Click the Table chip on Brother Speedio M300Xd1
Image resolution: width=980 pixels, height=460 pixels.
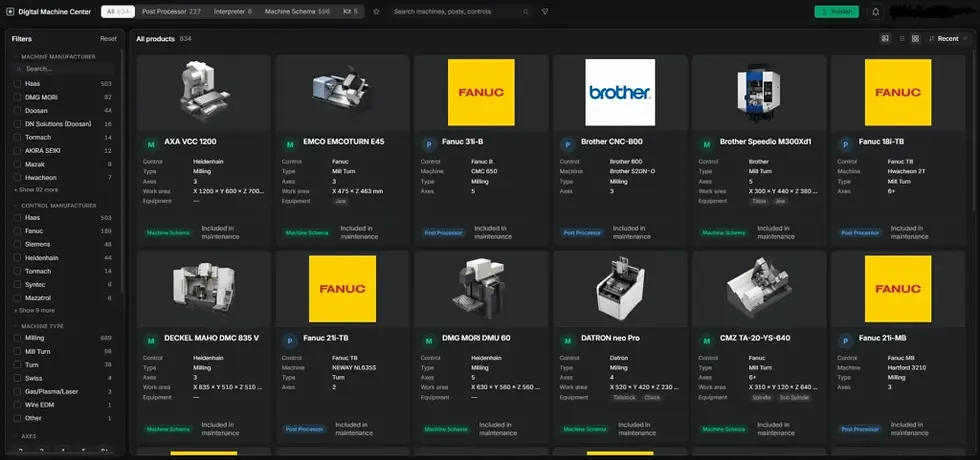pyautogui.click(x=759, y=201)
